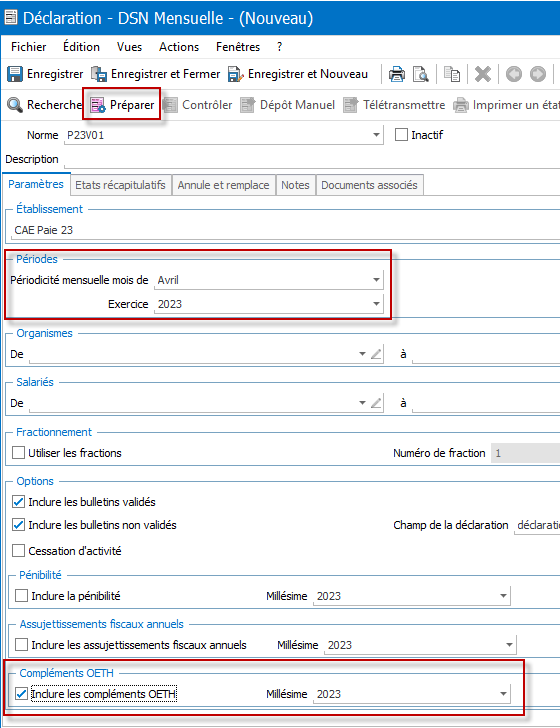
Task: Switch to Annule et remplace tab
Action: 223,185
